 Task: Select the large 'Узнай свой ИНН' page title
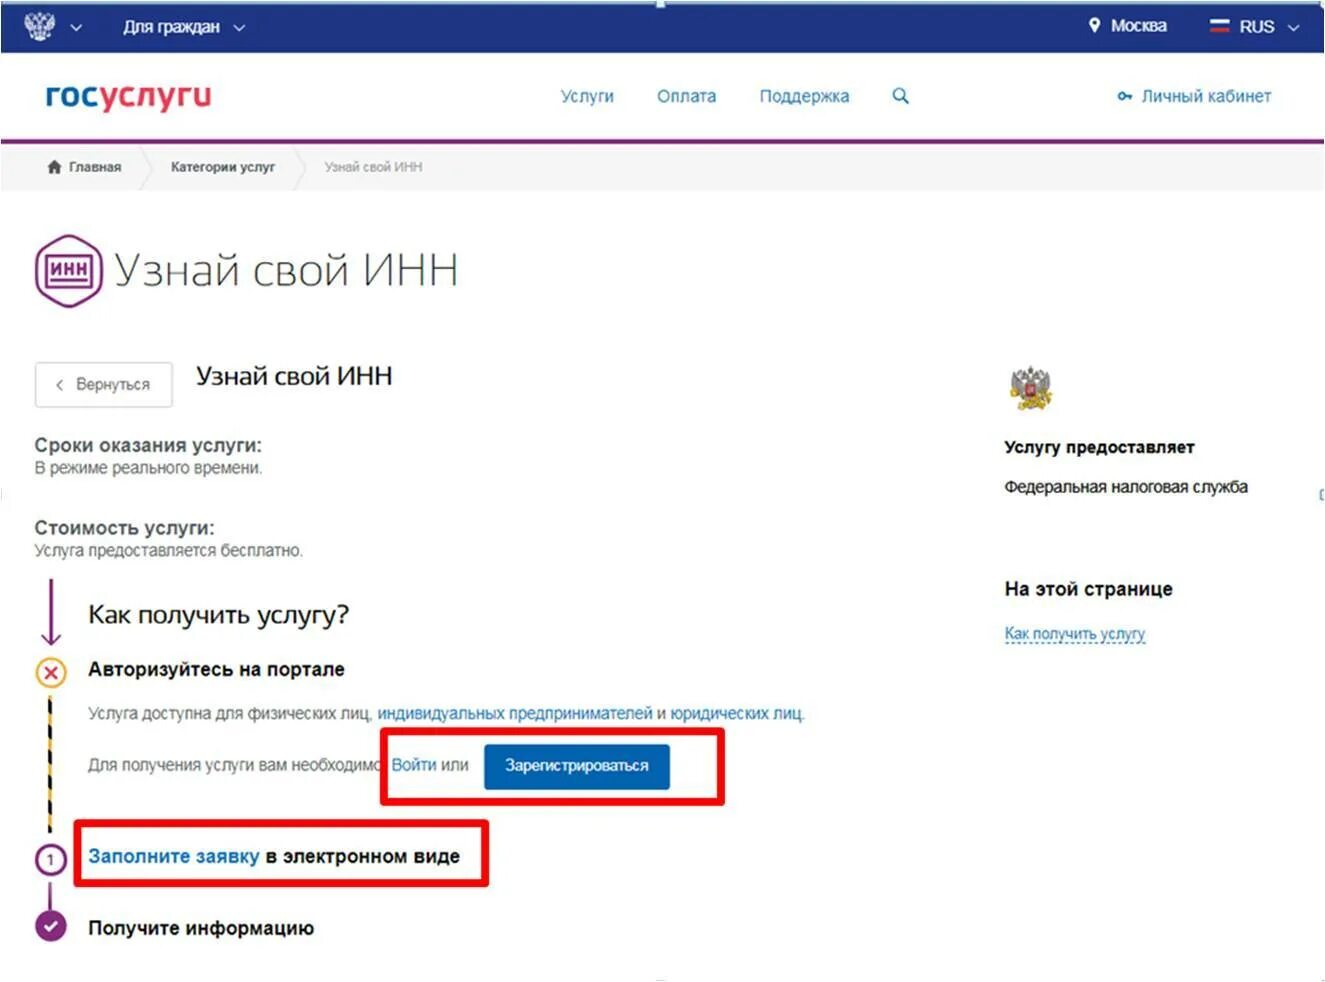click(x=286, y=271)
